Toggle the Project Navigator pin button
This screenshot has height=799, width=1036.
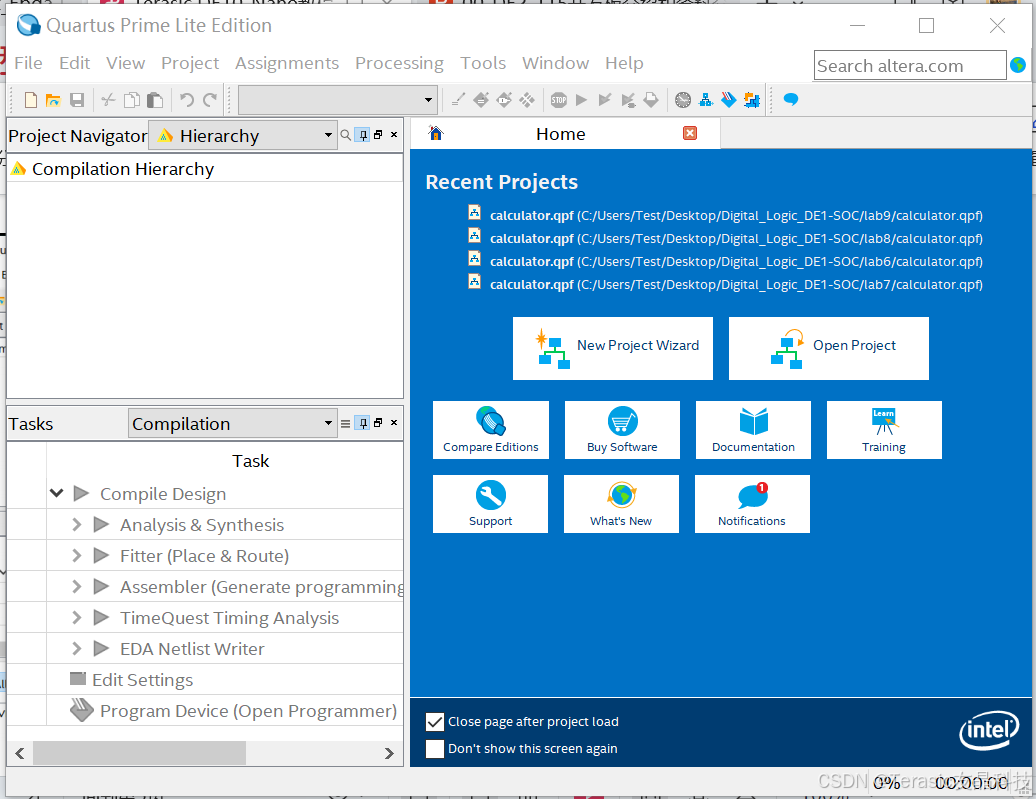pos(363,135)
